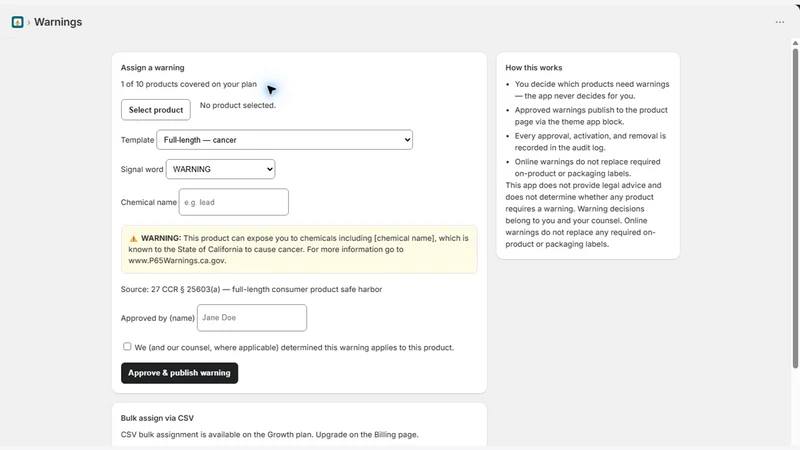The height and width of the screenshot is (450, 800).
Task: Click the Bulk assign via CSV heading
Action: point(157,418)
